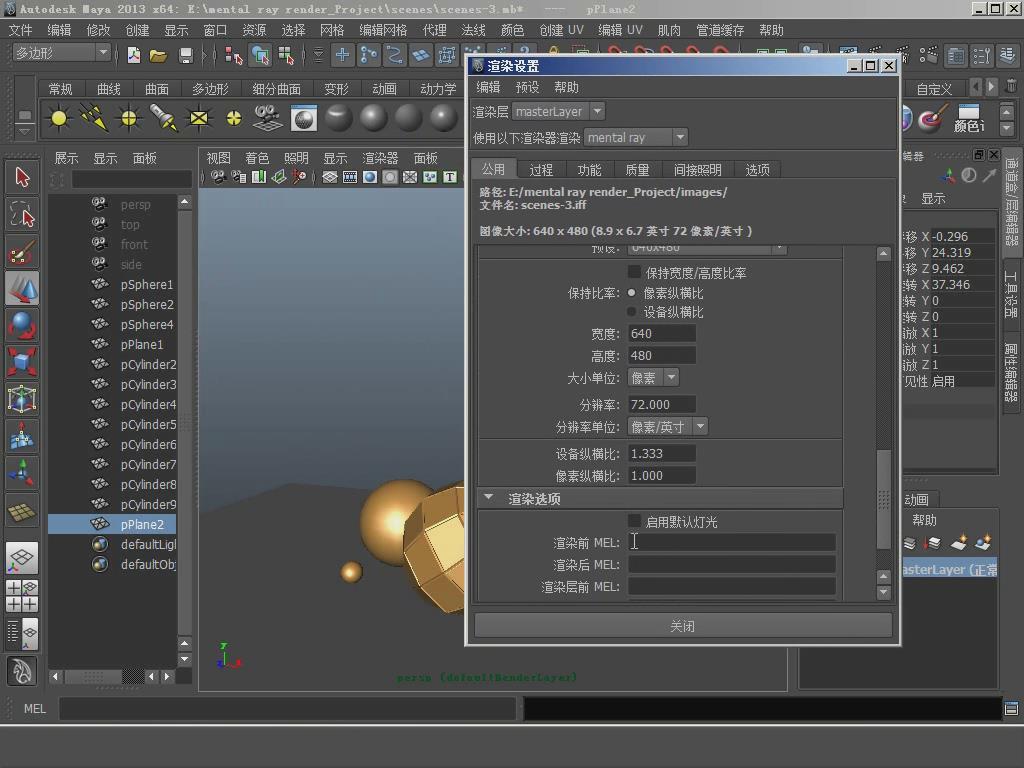Toggle the resolution gate in the viewport toolbar

click(370, 177)
